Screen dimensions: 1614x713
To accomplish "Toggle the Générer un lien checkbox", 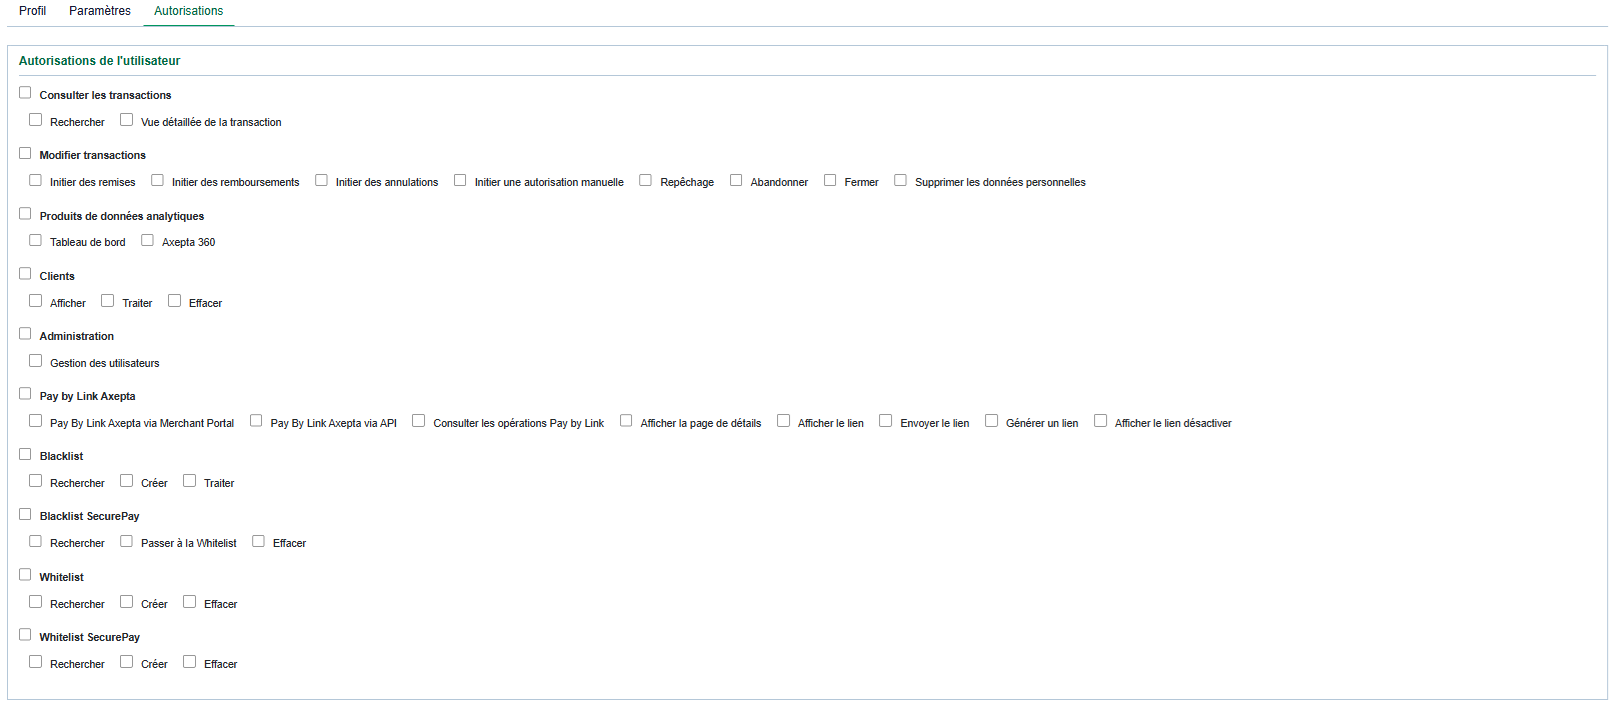I will [992, 421].
